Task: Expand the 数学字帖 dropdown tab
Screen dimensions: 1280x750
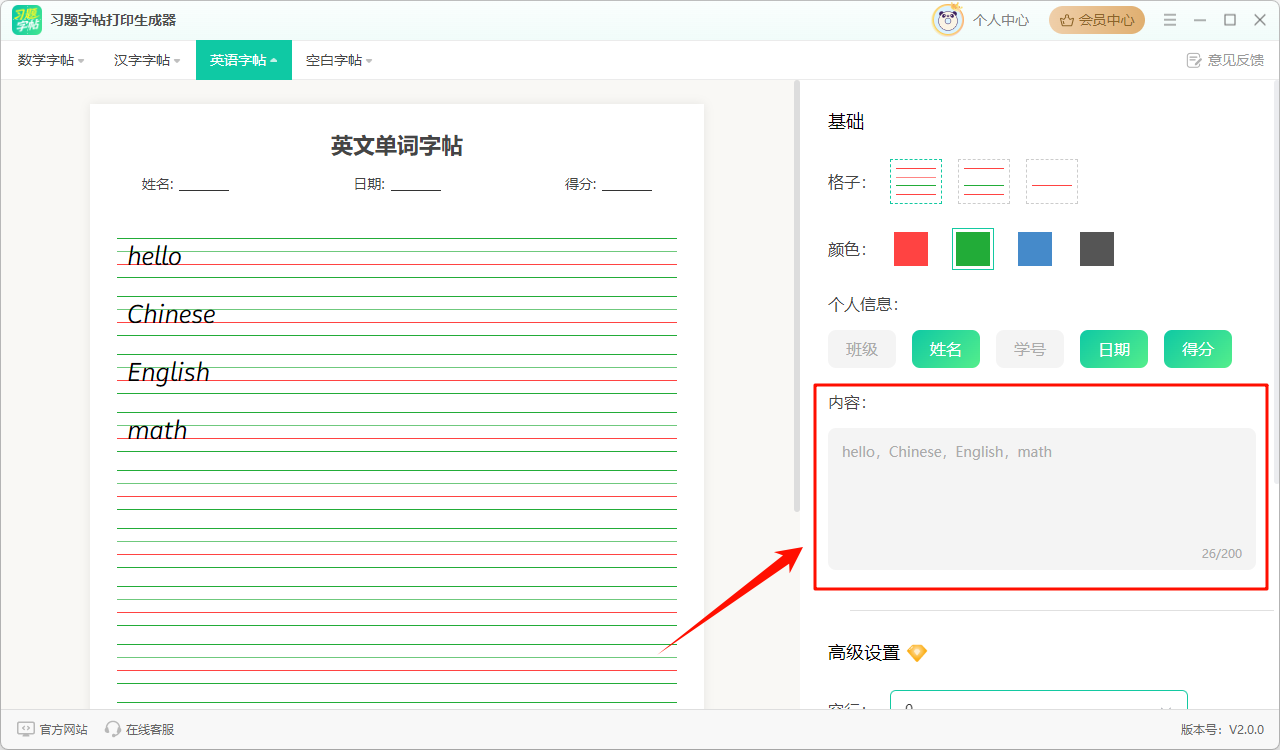Action: click(x=51, y=60)
